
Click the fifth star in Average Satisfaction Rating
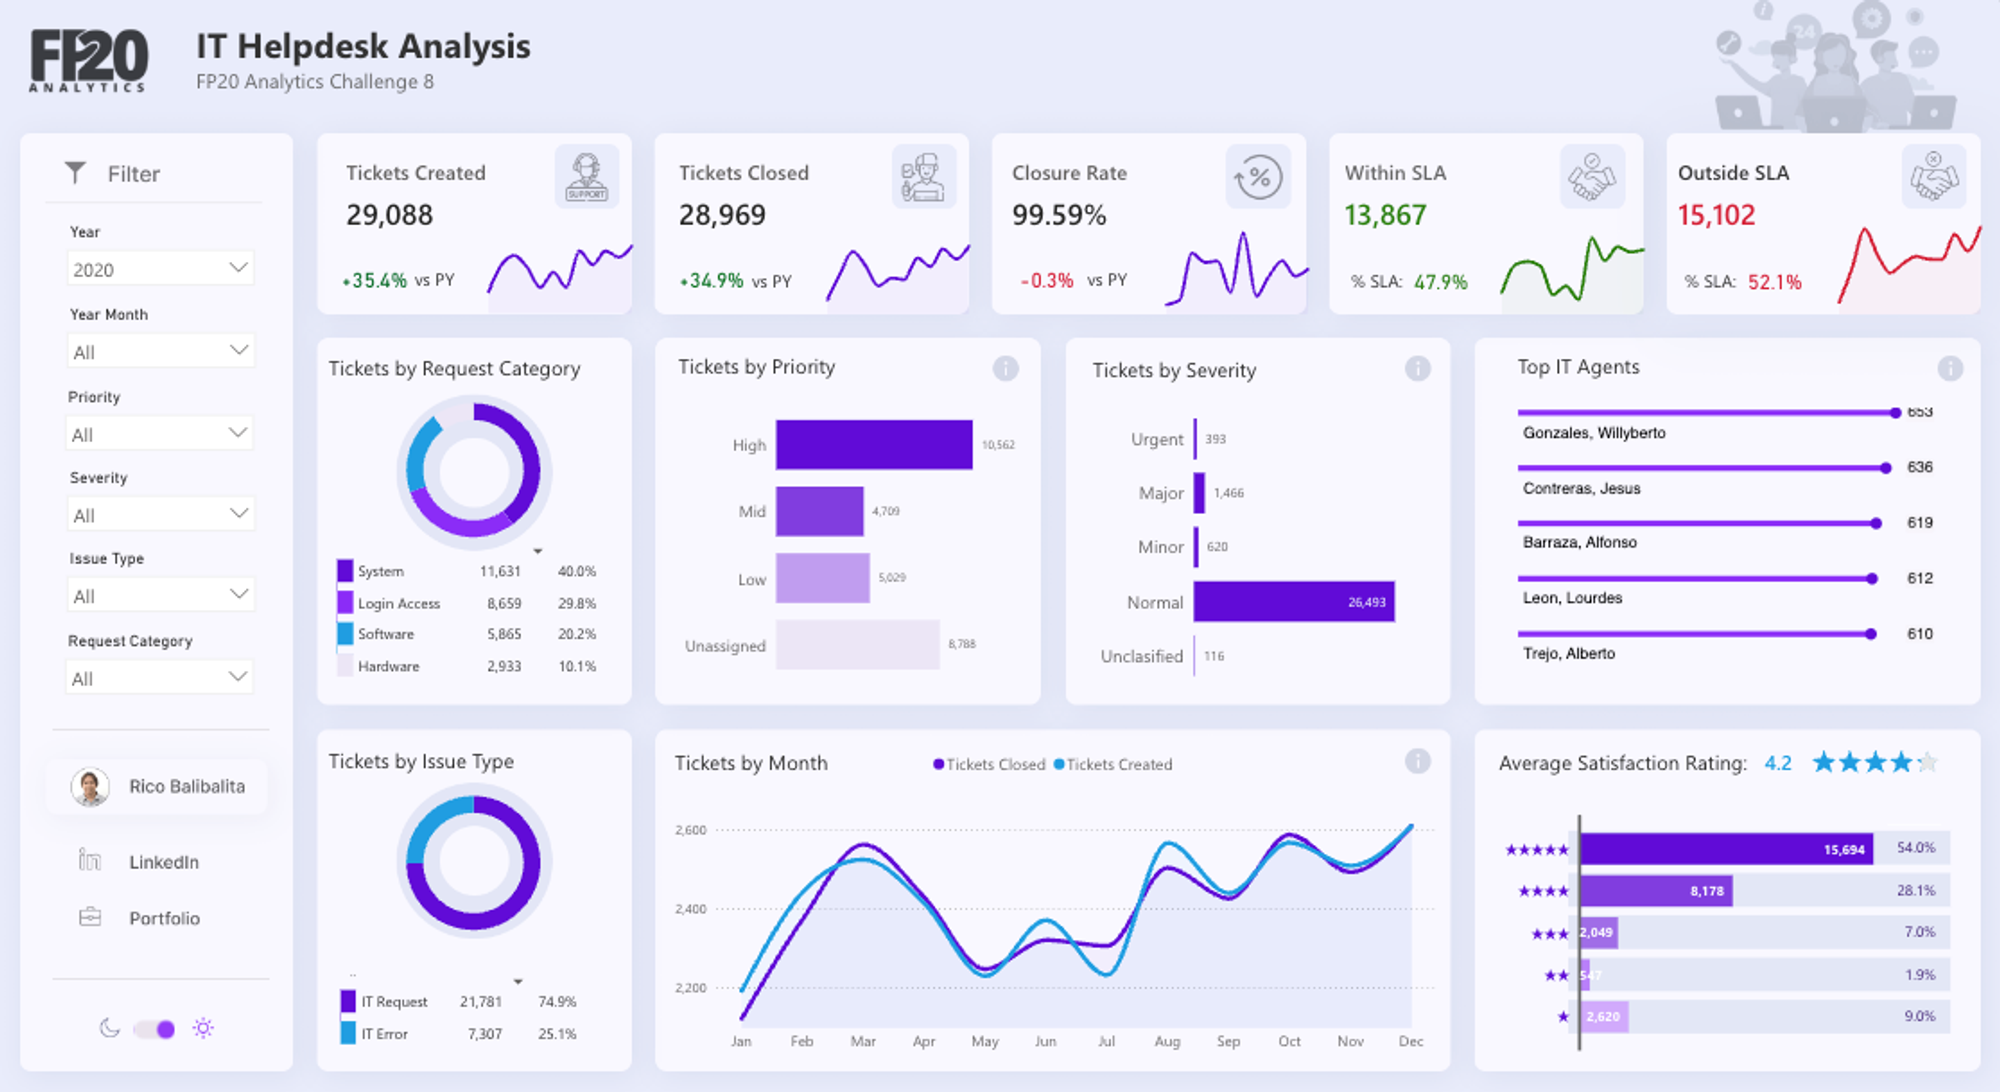(1925, 762)
